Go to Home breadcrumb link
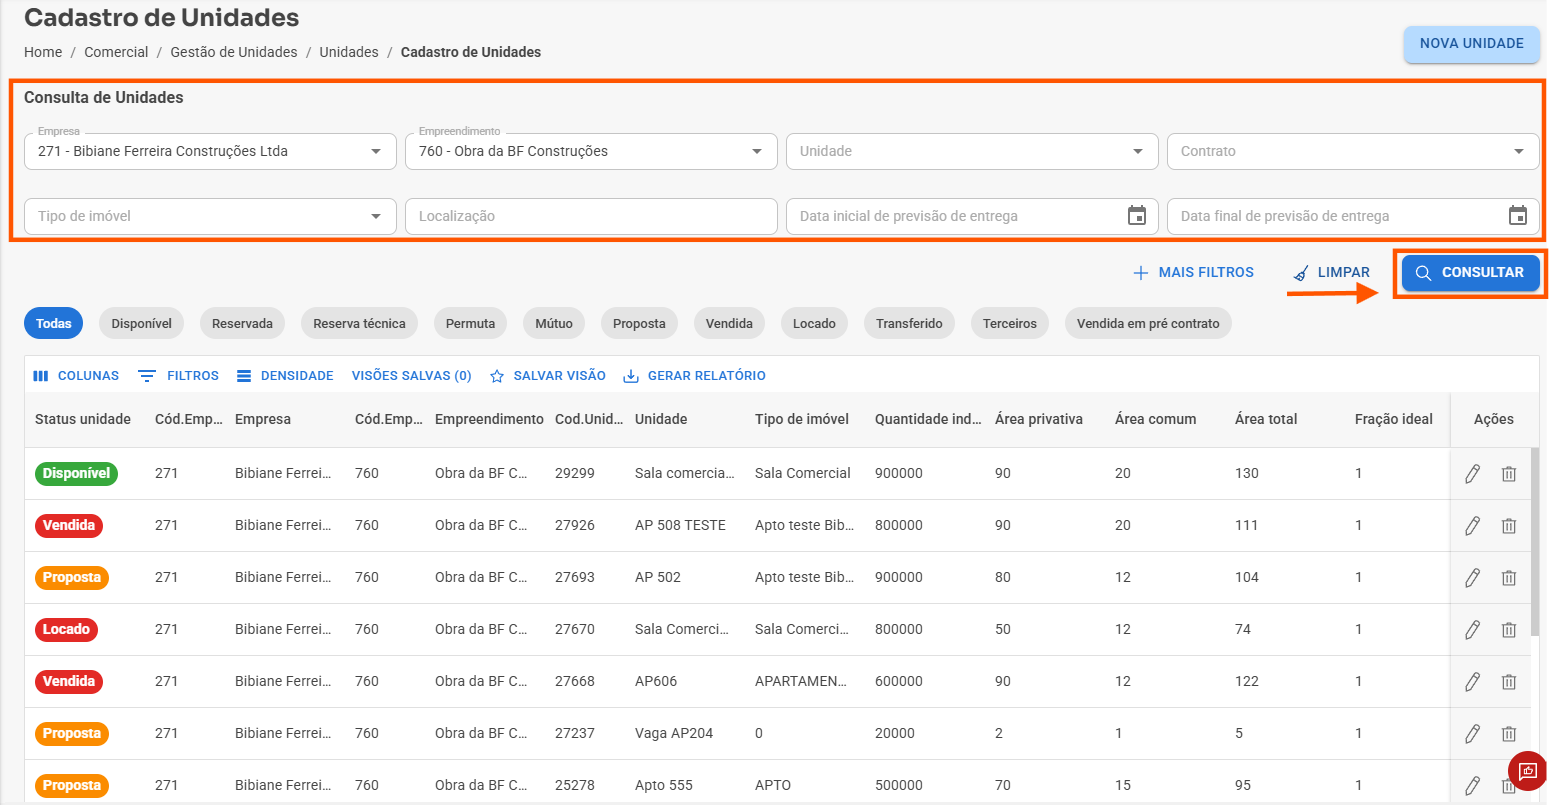The height and width of the screenshot is (805, 1549). (43, 52)
